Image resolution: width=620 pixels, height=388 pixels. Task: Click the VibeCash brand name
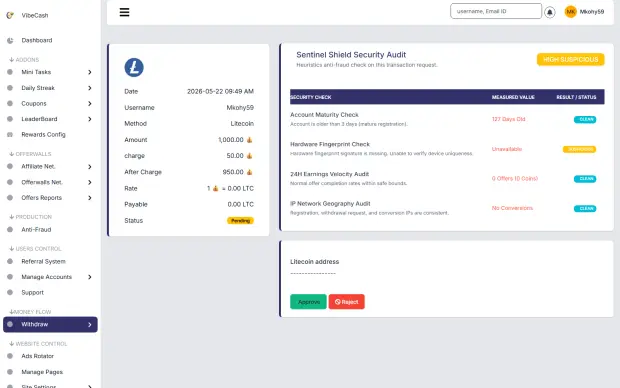click(x=35, y=15)
